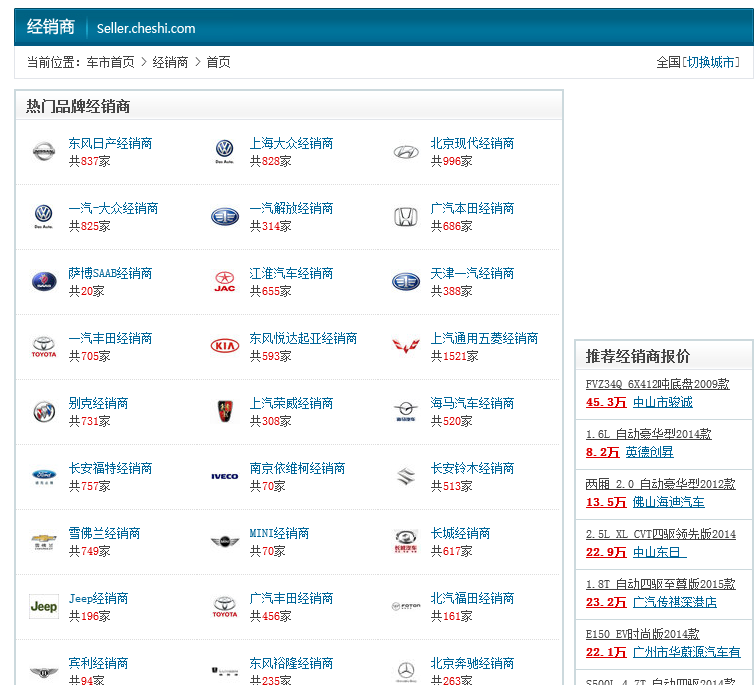
Task: Click the Roewe logo for 上汽荣威
Action: pos(225,412)
